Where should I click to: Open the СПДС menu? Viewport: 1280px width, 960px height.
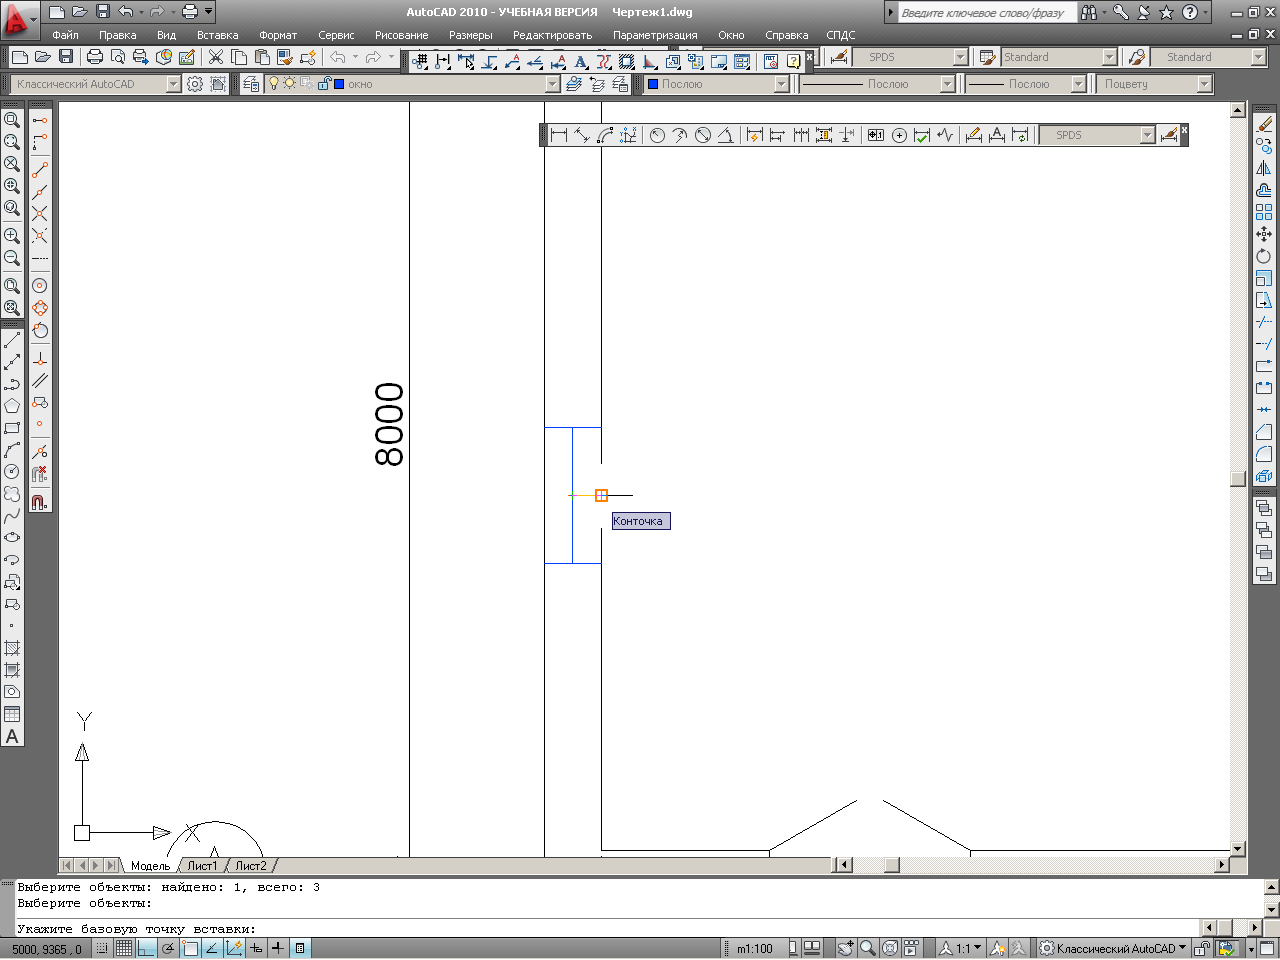coord(841,35)
